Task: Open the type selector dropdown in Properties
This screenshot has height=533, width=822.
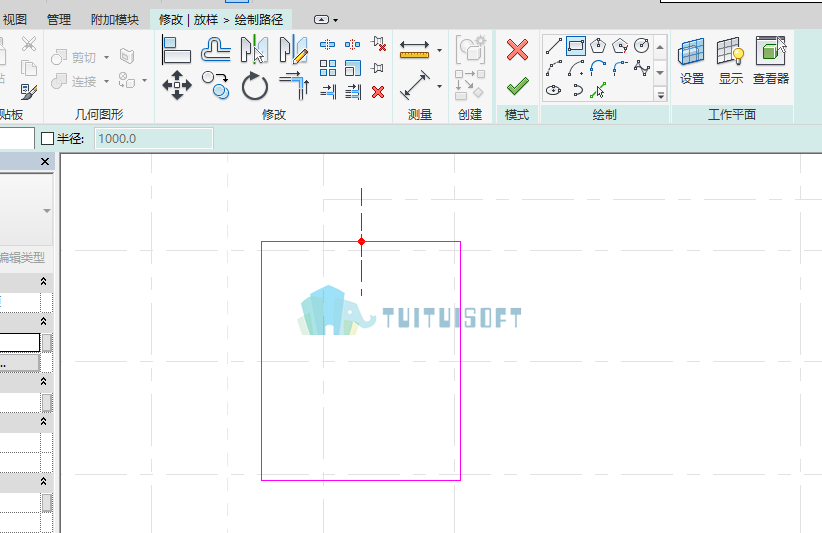Action: coord(47,211)
